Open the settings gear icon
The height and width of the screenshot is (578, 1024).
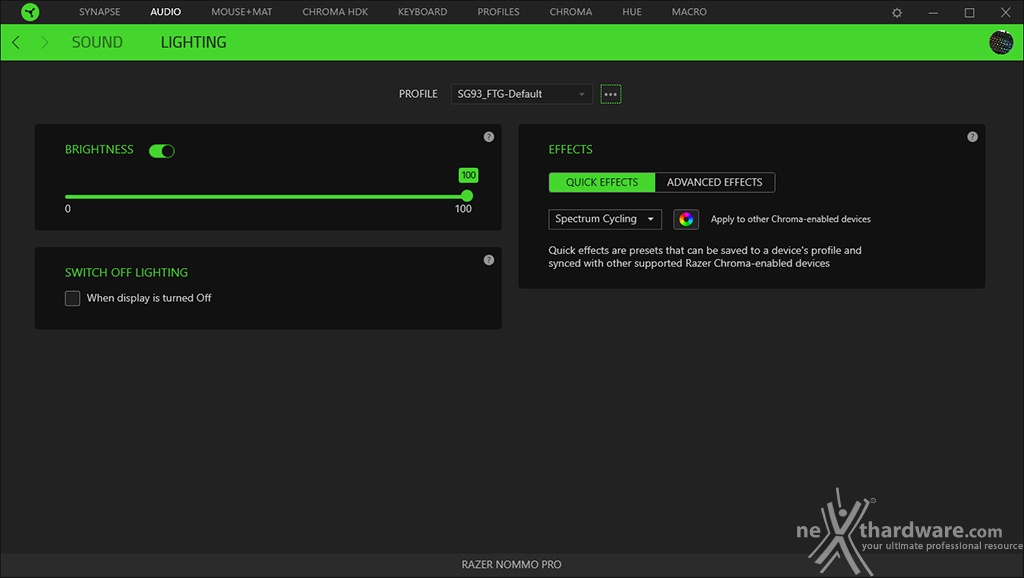coord(897,12)
